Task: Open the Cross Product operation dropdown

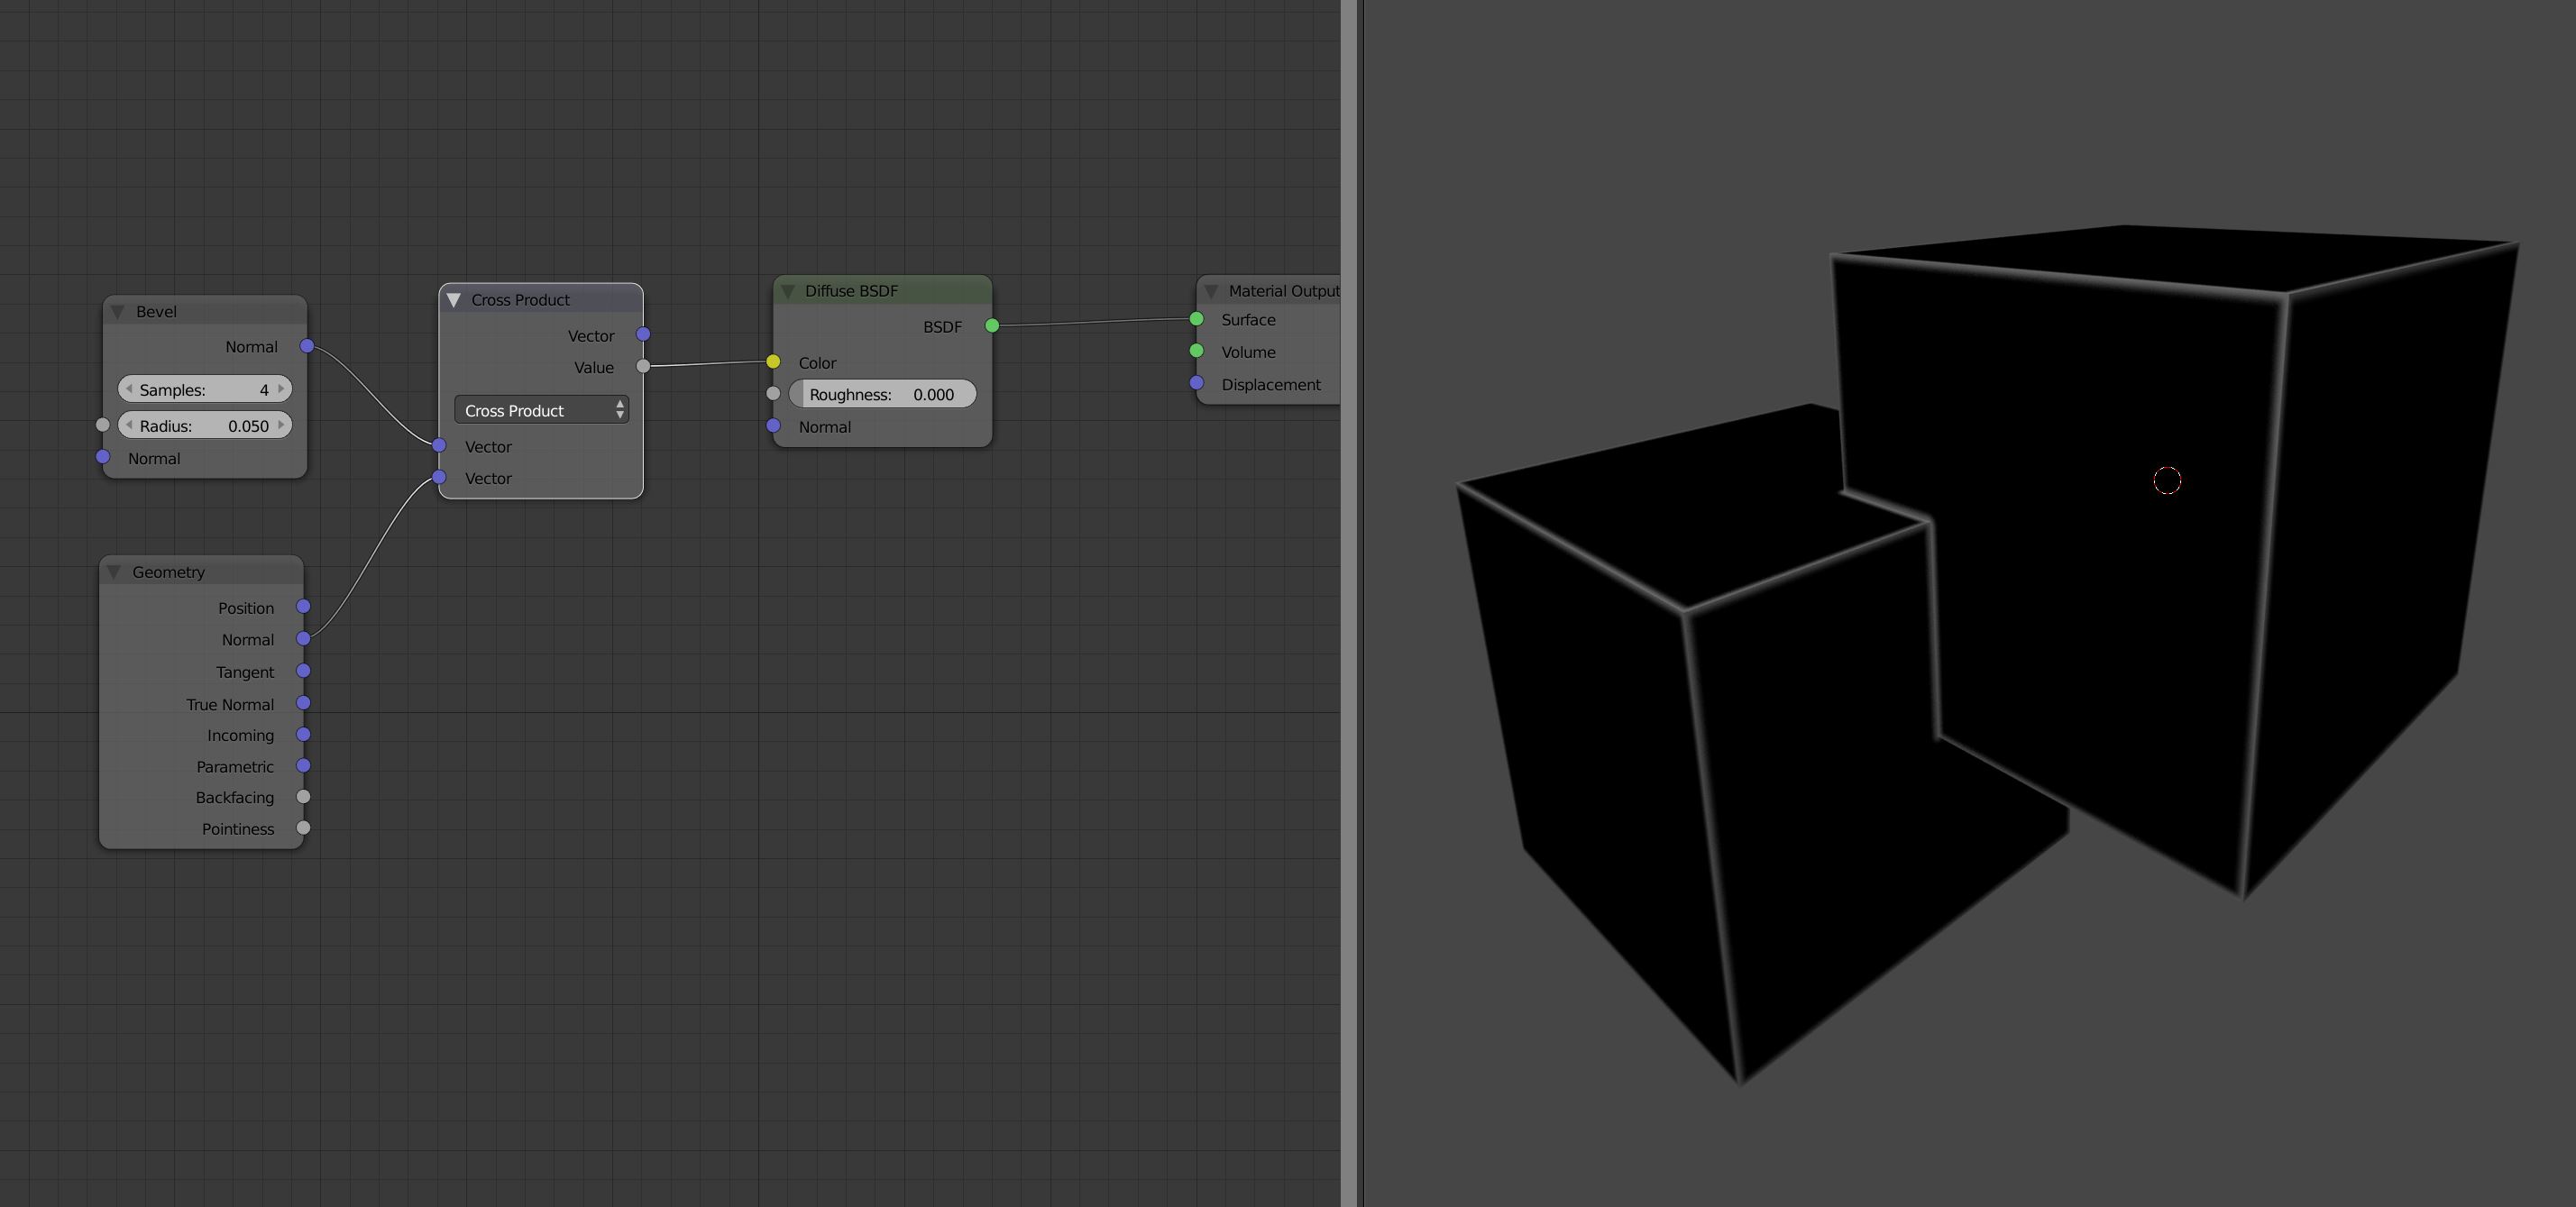Action: (540, 410)
